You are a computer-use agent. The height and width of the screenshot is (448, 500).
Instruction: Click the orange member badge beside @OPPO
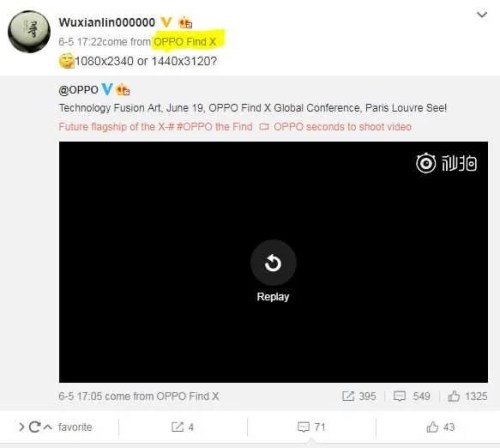click(122, 90)
